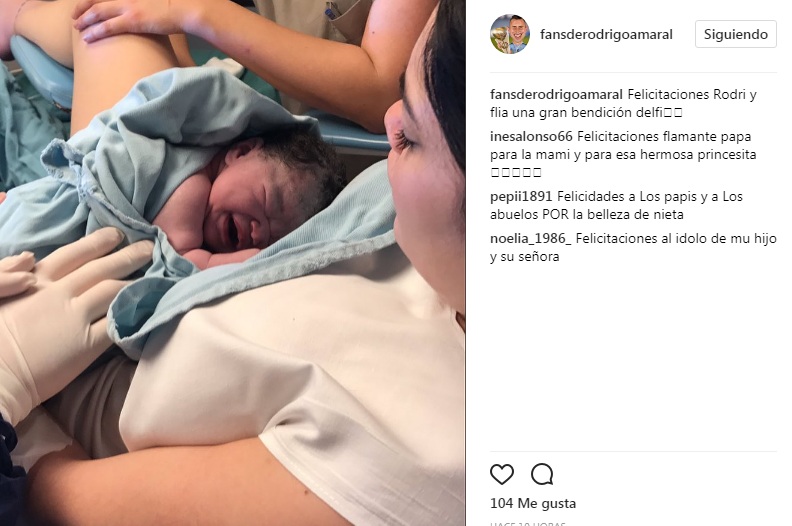This screenshot has height=526, width=792.
Task: Toggle the Siguiendo follow button
Action: (x=735, y=34)
